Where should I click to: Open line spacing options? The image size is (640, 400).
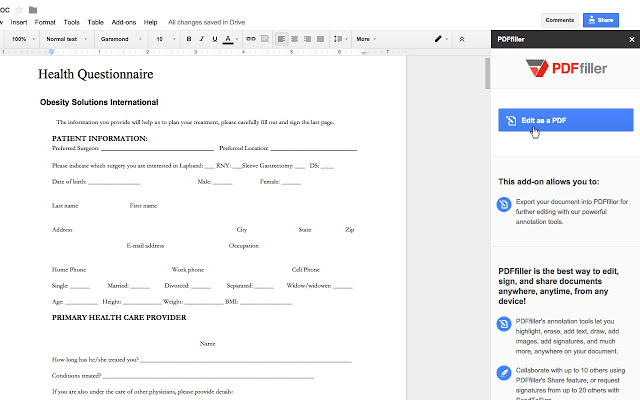[340, 39]
